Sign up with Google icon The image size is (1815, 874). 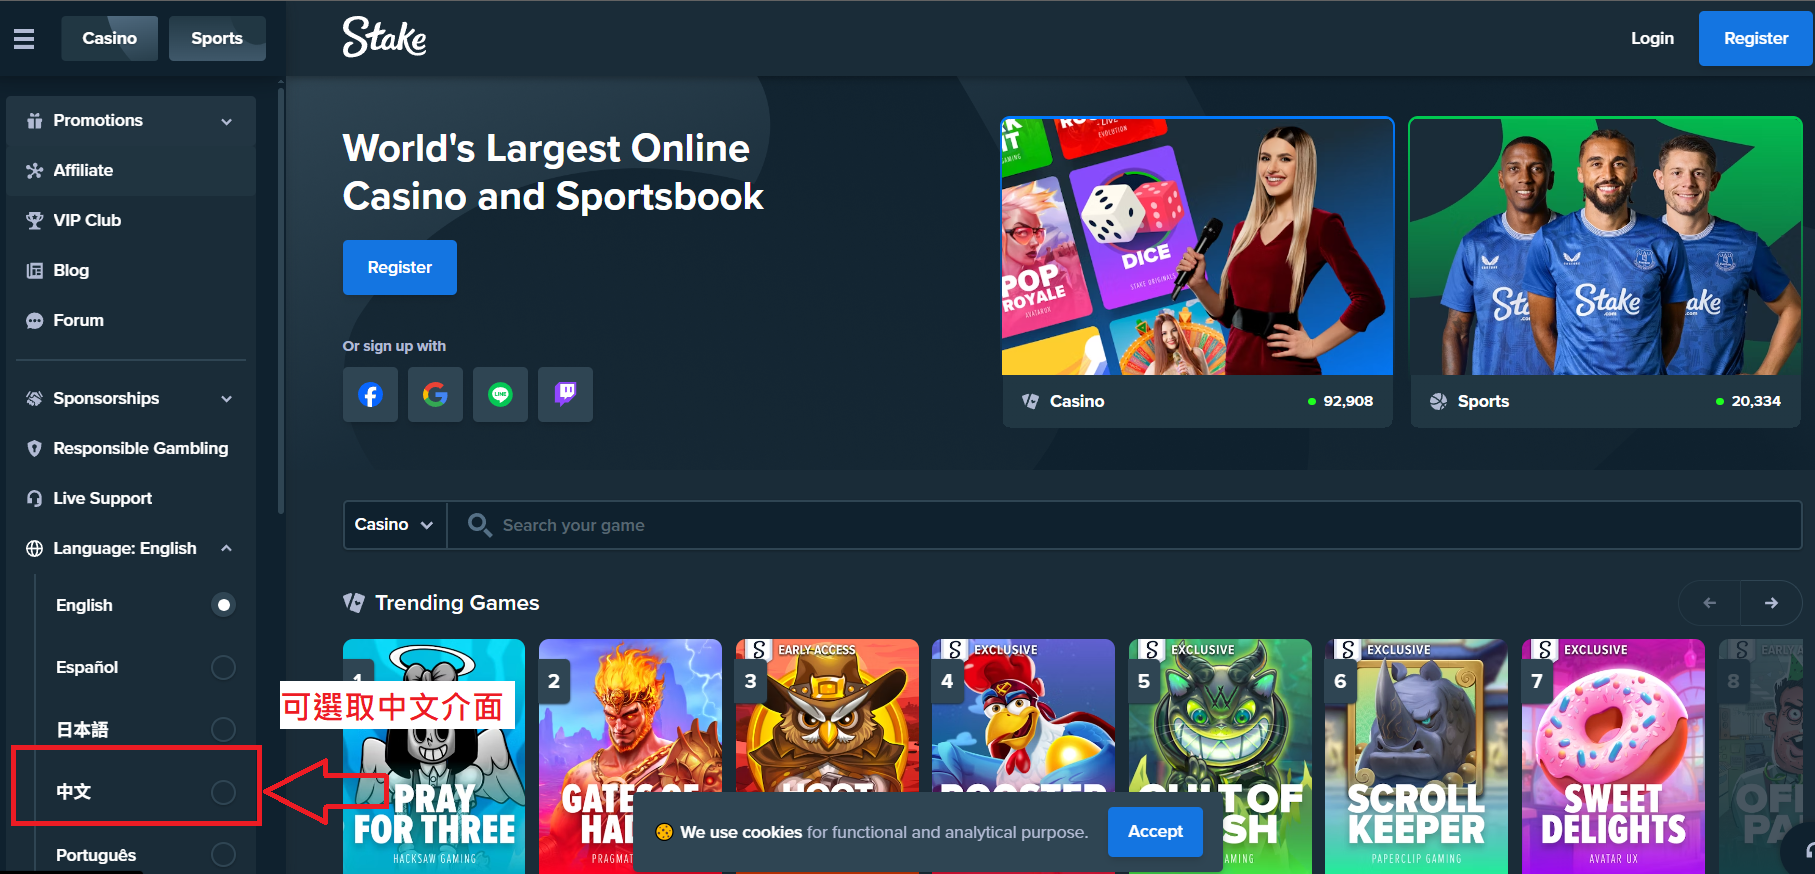coord(435,395)
